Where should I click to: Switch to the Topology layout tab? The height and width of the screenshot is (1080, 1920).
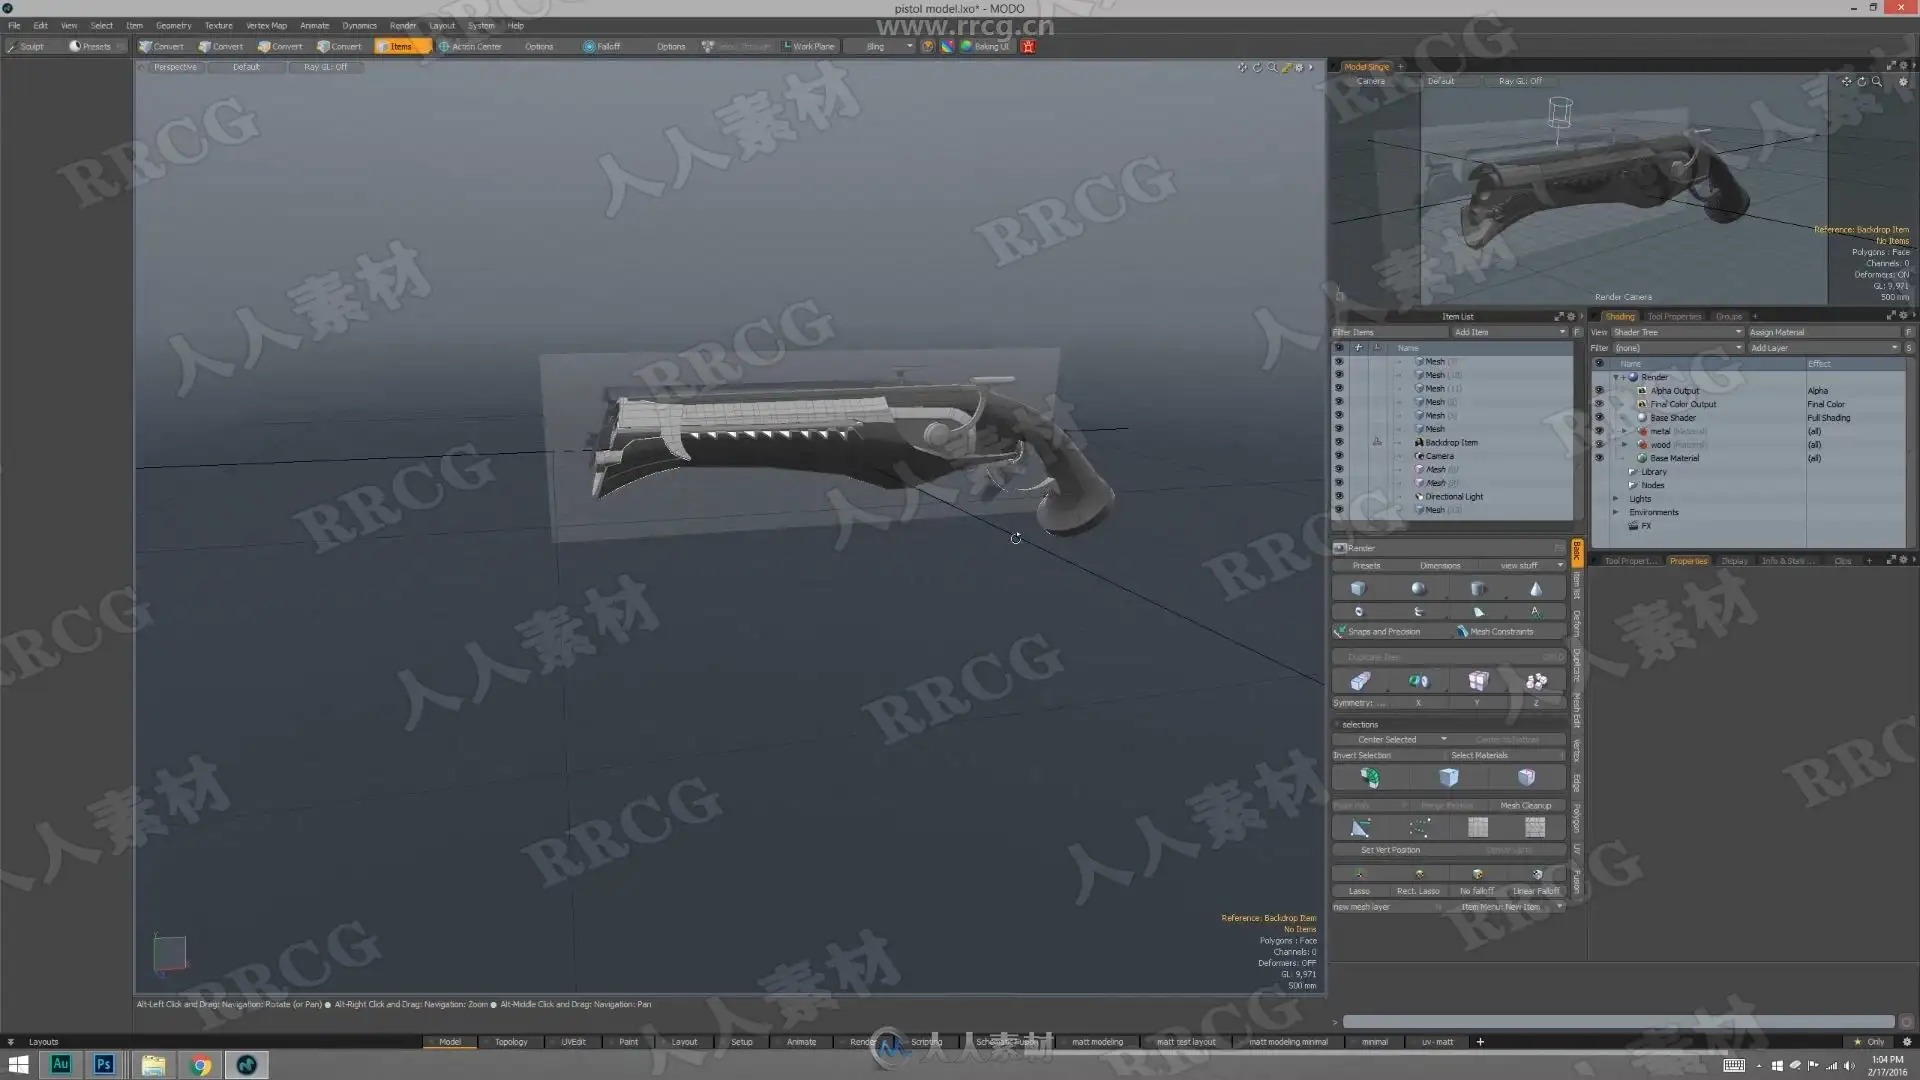point(511,1042)
